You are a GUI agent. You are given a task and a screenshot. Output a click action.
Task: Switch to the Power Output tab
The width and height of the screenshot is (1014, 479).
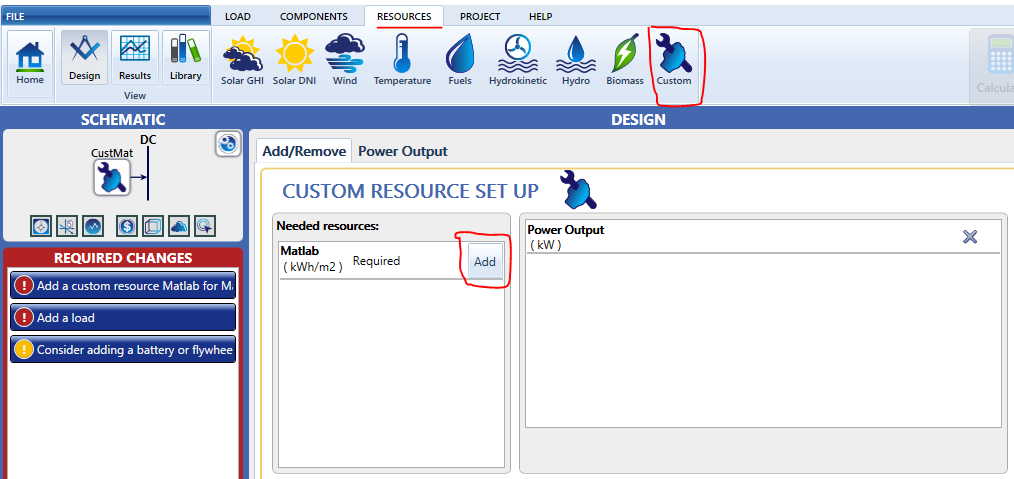tap(402, 151)
